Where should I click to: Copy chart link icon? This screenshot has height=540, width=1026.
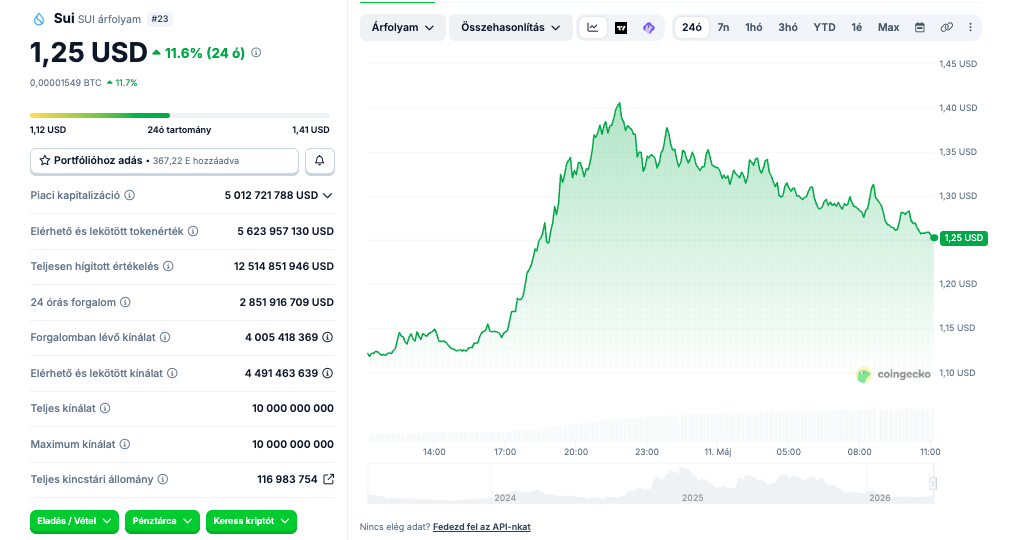[946, 27]
